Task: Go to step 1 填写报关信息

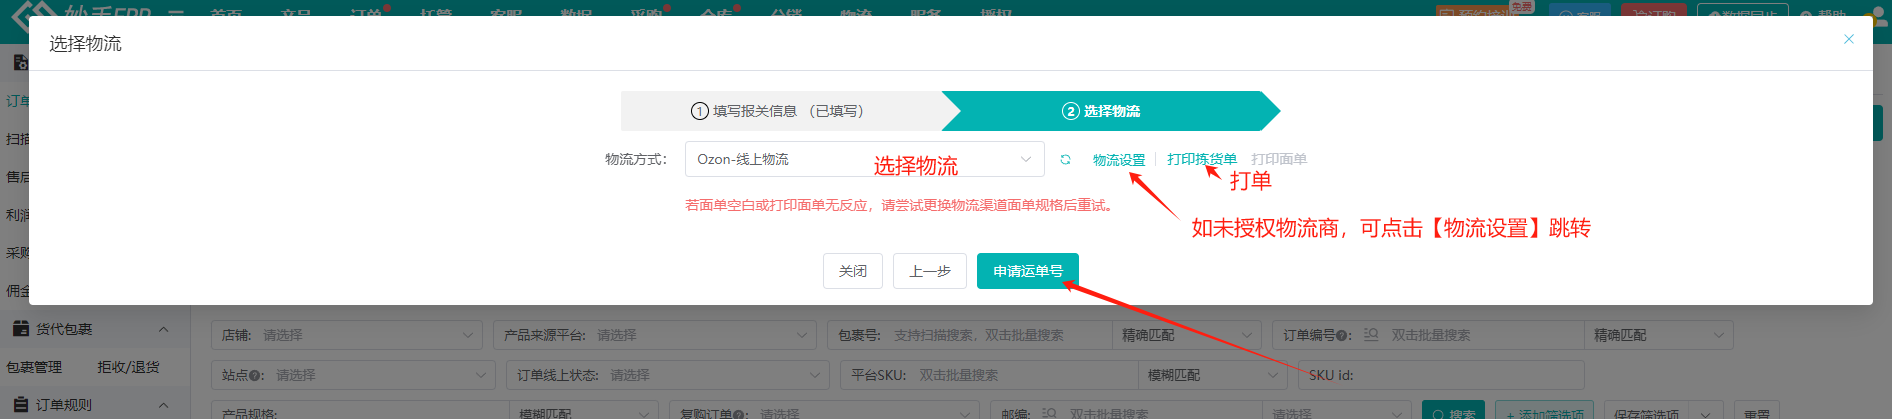Action: pyautogui.click(x=778, y=111)
